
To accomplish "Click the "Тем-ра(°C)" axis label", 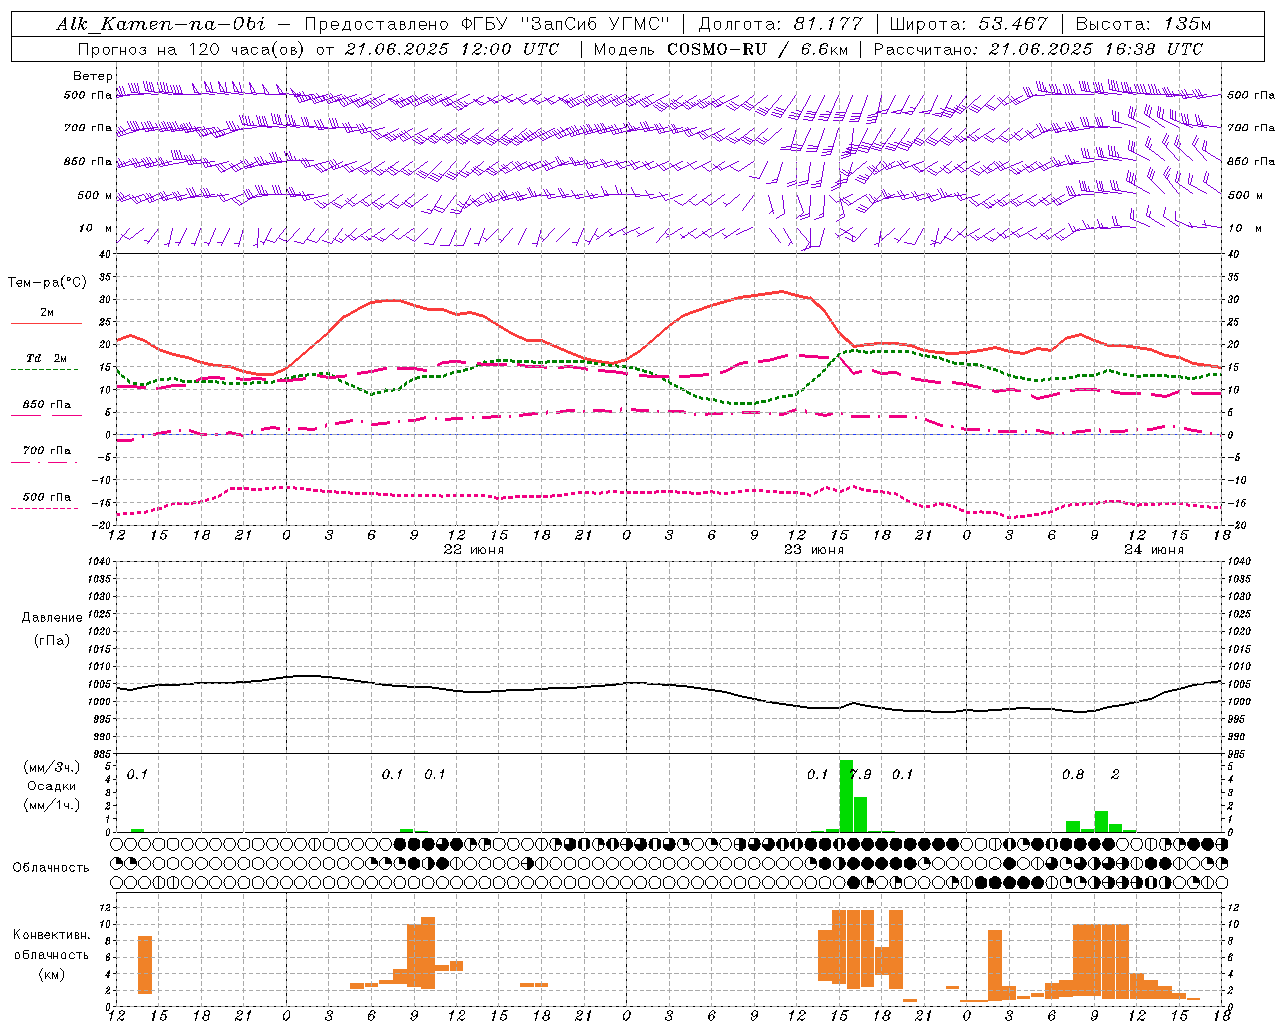I will 47,283.
